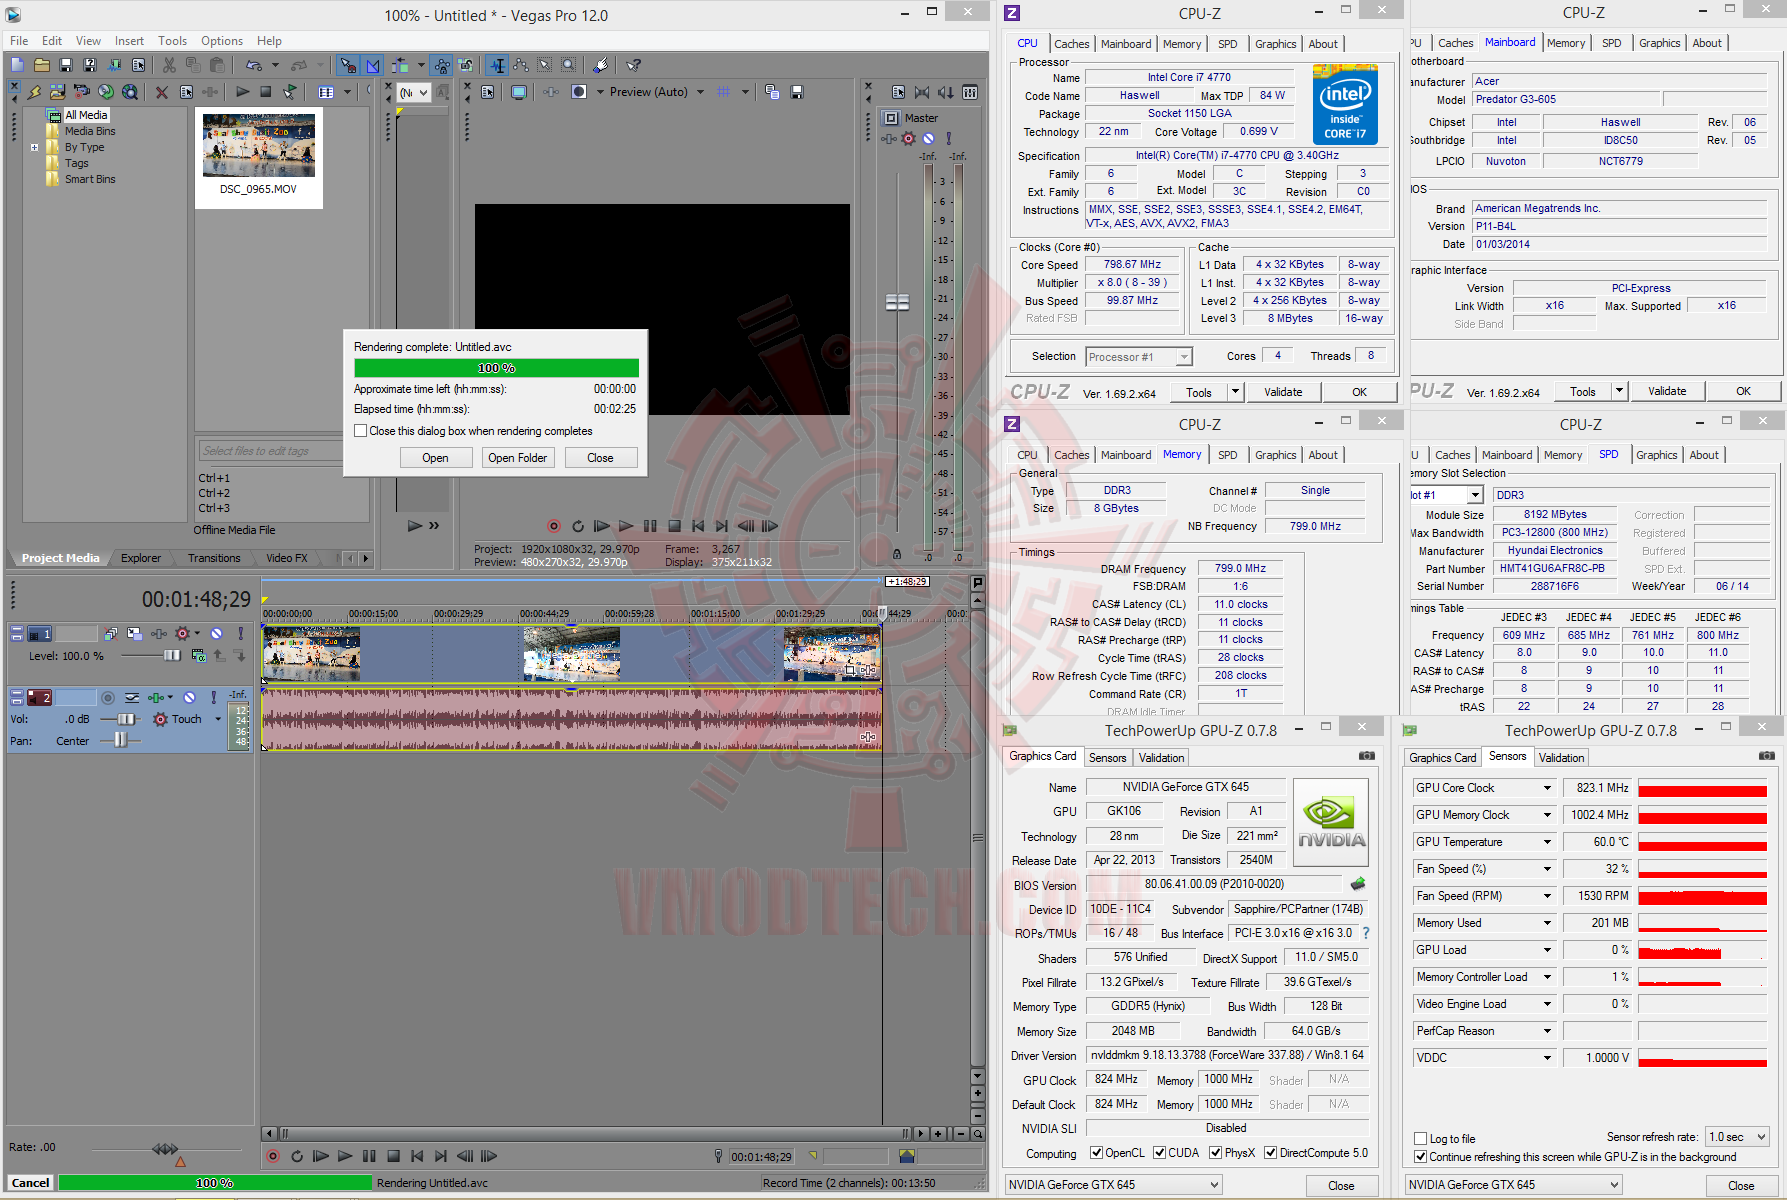Check 'Close this dialog box when rendering completes'
Viewport: 1787px width, 1200px height.
pyautogui.click(x=361, y=431)
